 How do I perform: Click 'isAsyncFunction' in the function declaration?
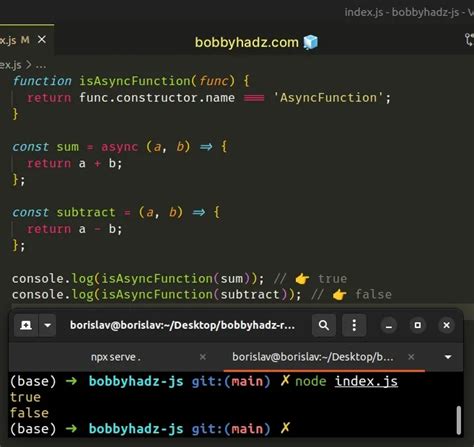135,81
